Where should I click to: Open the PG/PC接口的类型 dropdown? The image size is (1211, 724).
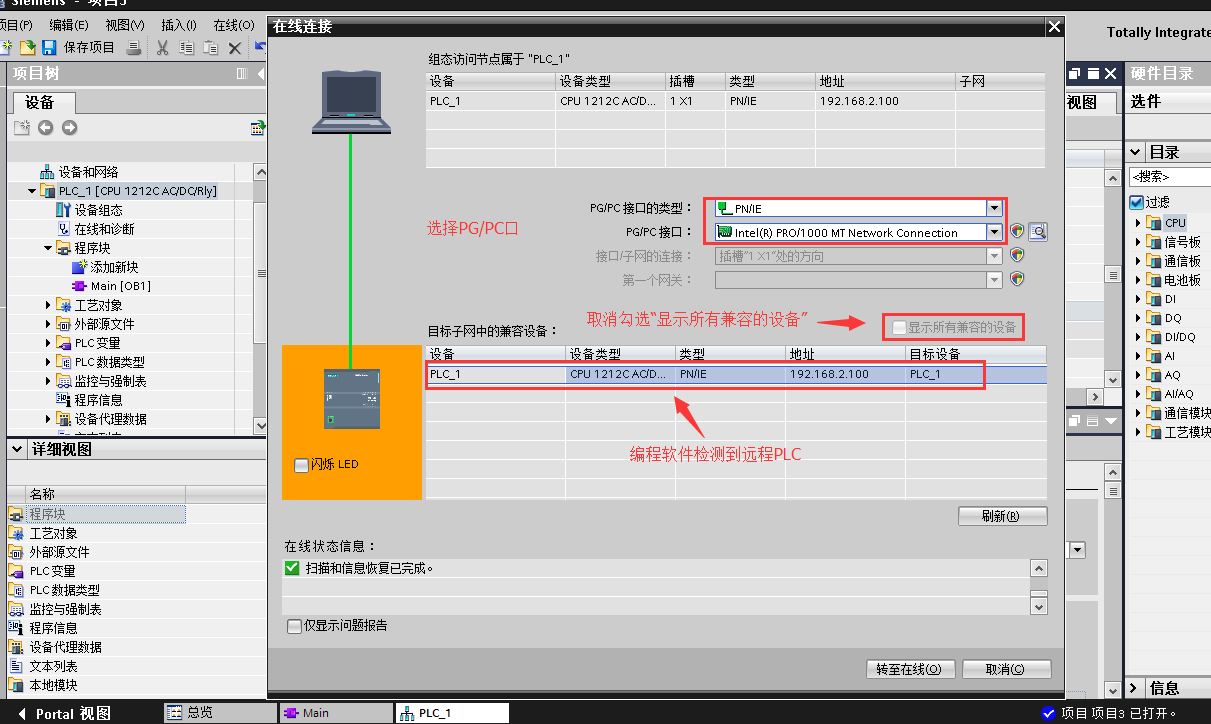click(x=994, y=208)
